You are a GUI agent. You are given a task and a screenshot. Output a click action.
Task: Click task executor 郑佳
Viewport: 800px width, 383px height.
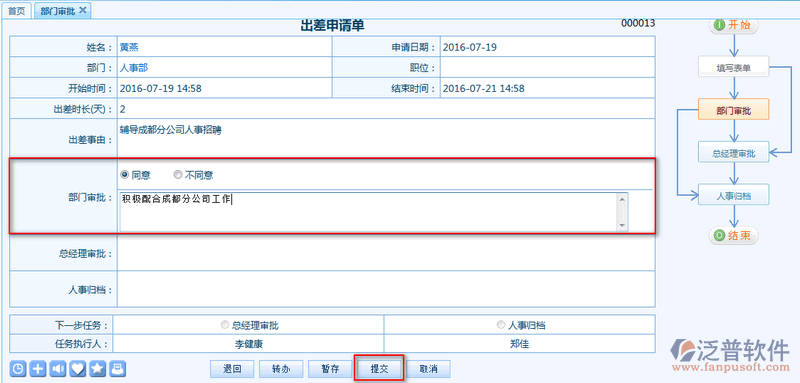point(519,344)
